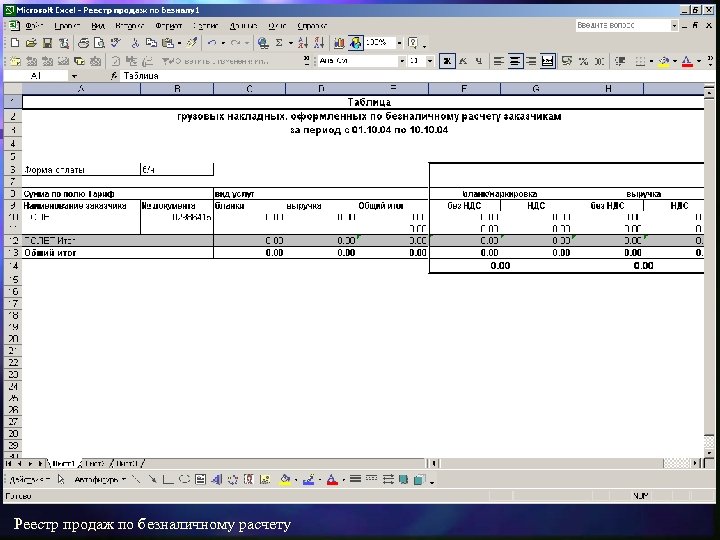Select the Arrow drawing tool
The width and height of the screenshot is (720, 540).
(152, 480)
